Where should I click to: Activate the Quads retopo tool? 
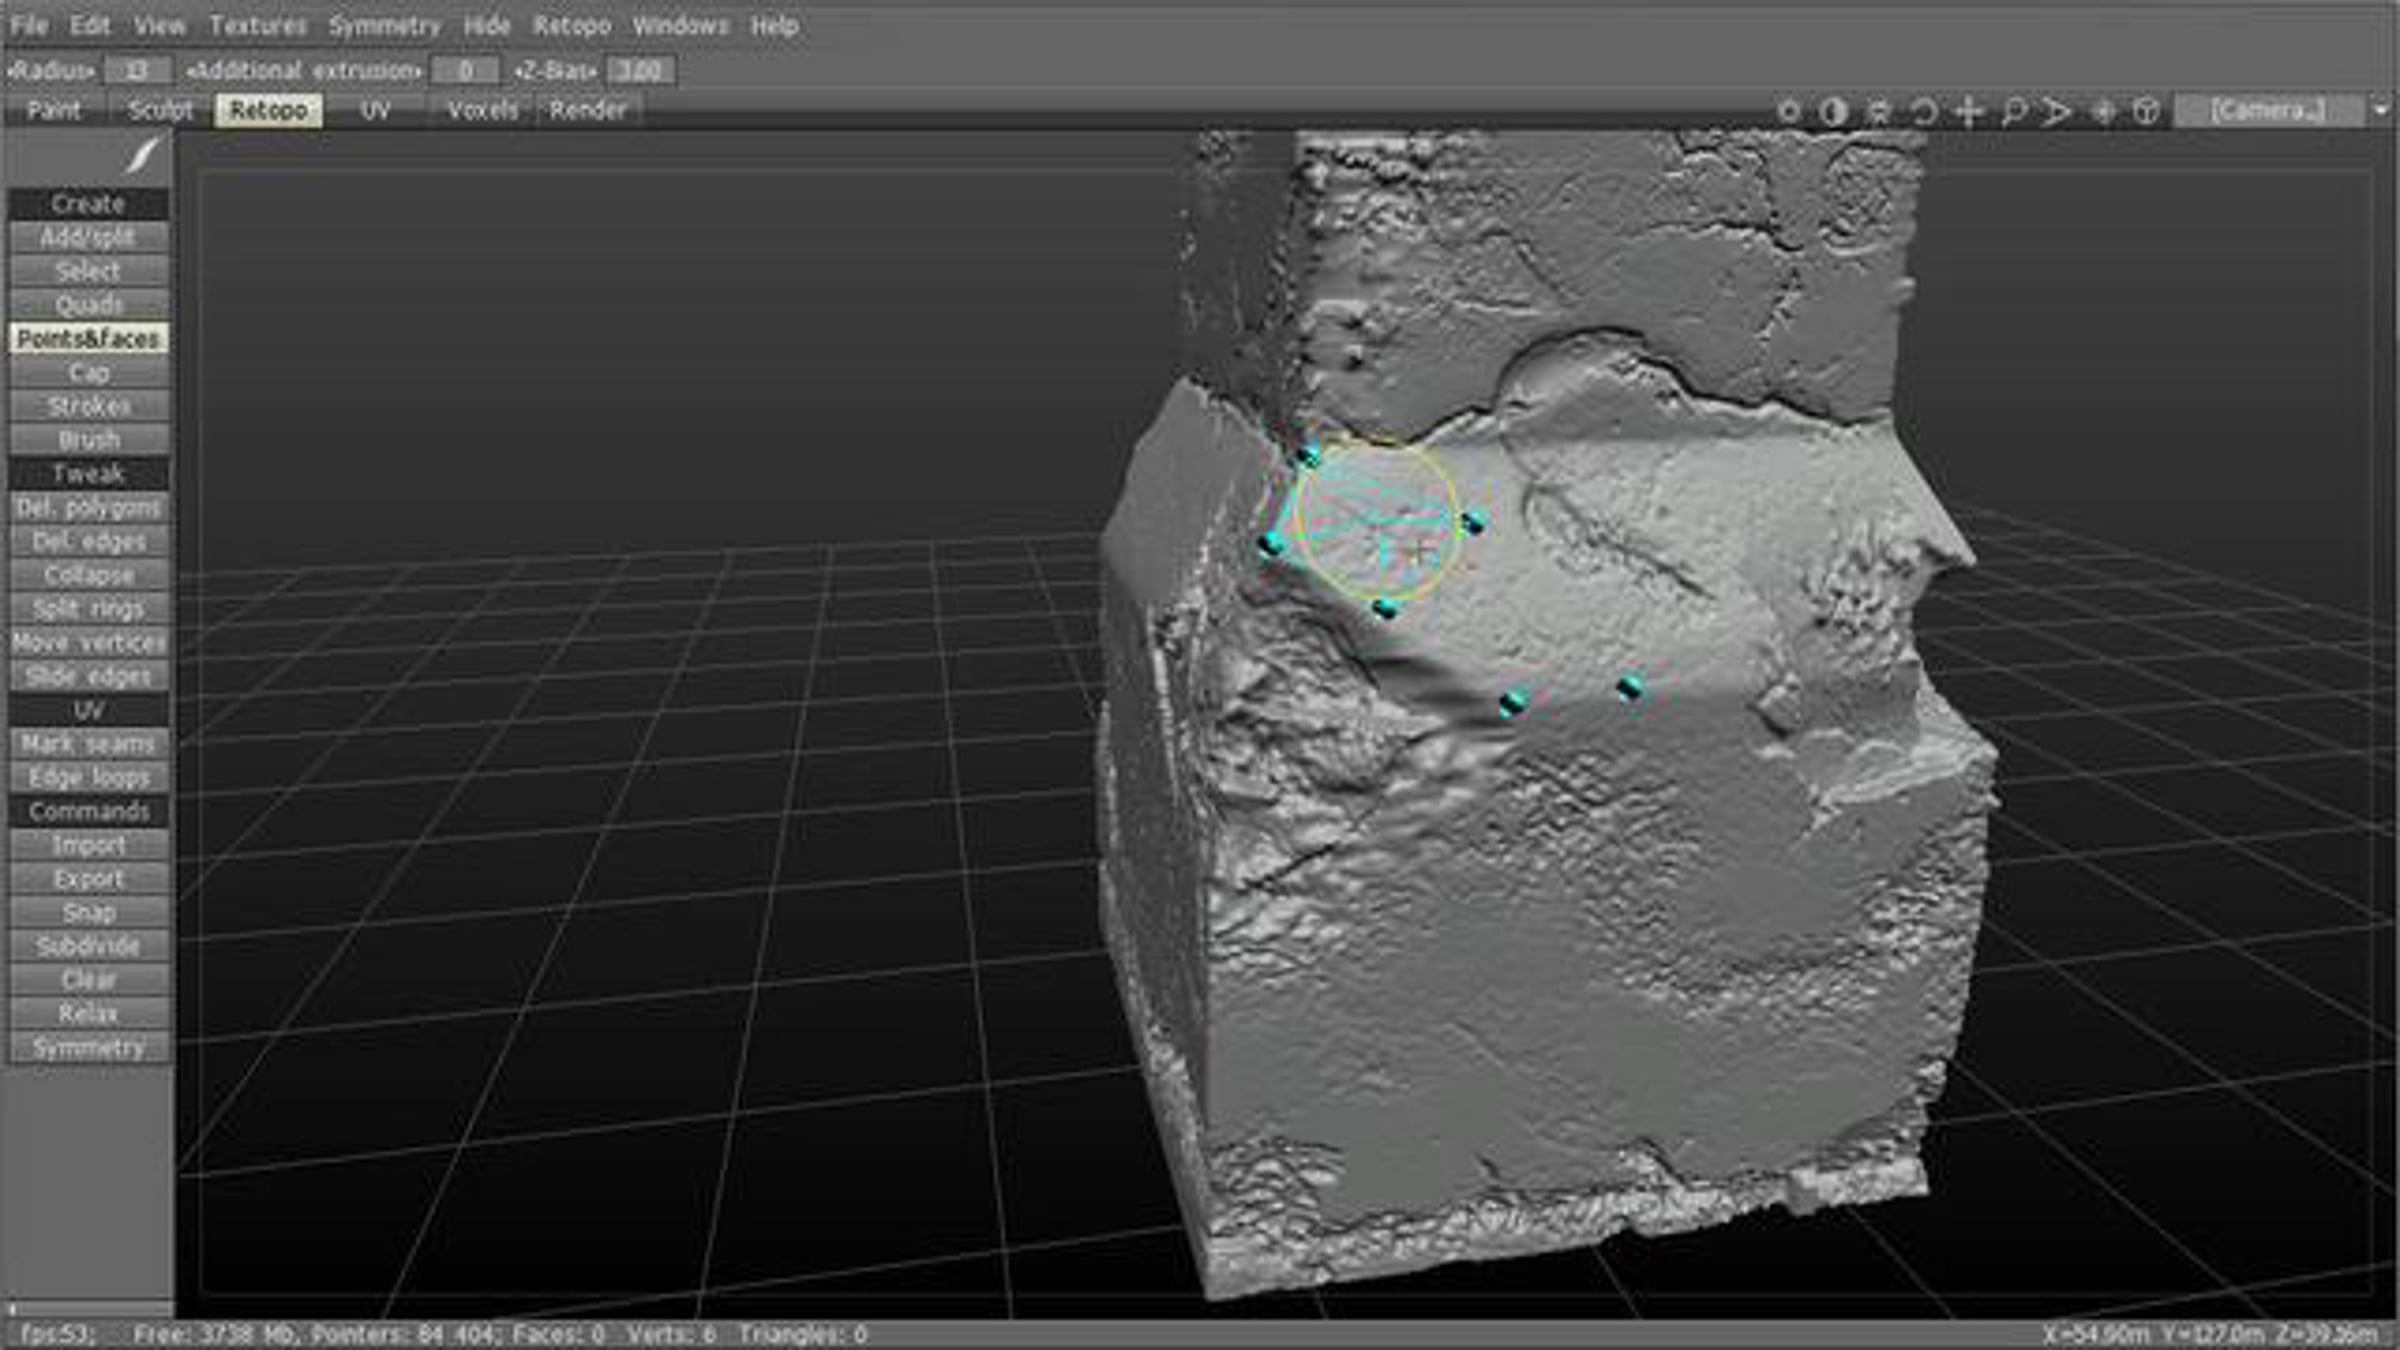(89, 305)
